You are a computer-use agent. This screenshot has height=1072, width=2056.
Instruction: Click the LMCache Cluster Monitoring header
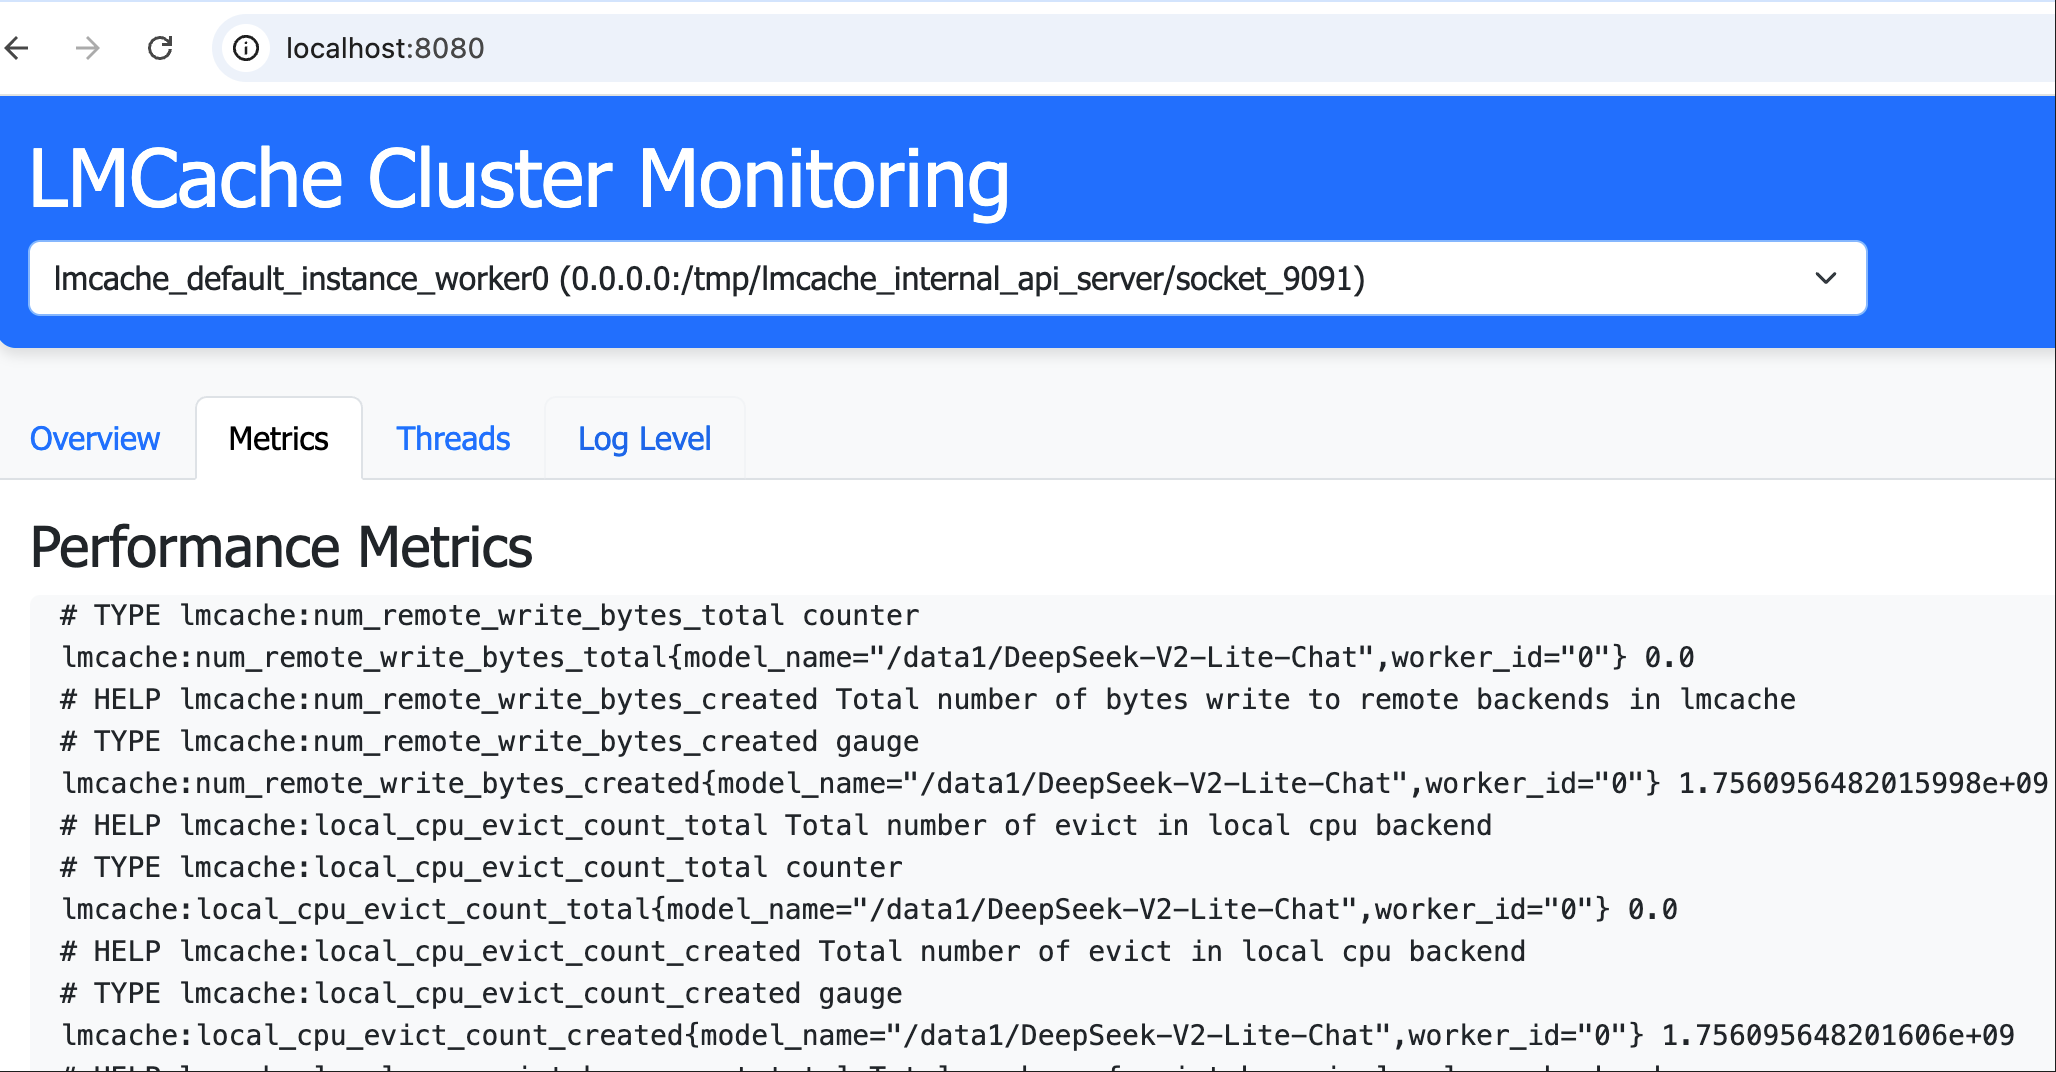pos(520,178)
